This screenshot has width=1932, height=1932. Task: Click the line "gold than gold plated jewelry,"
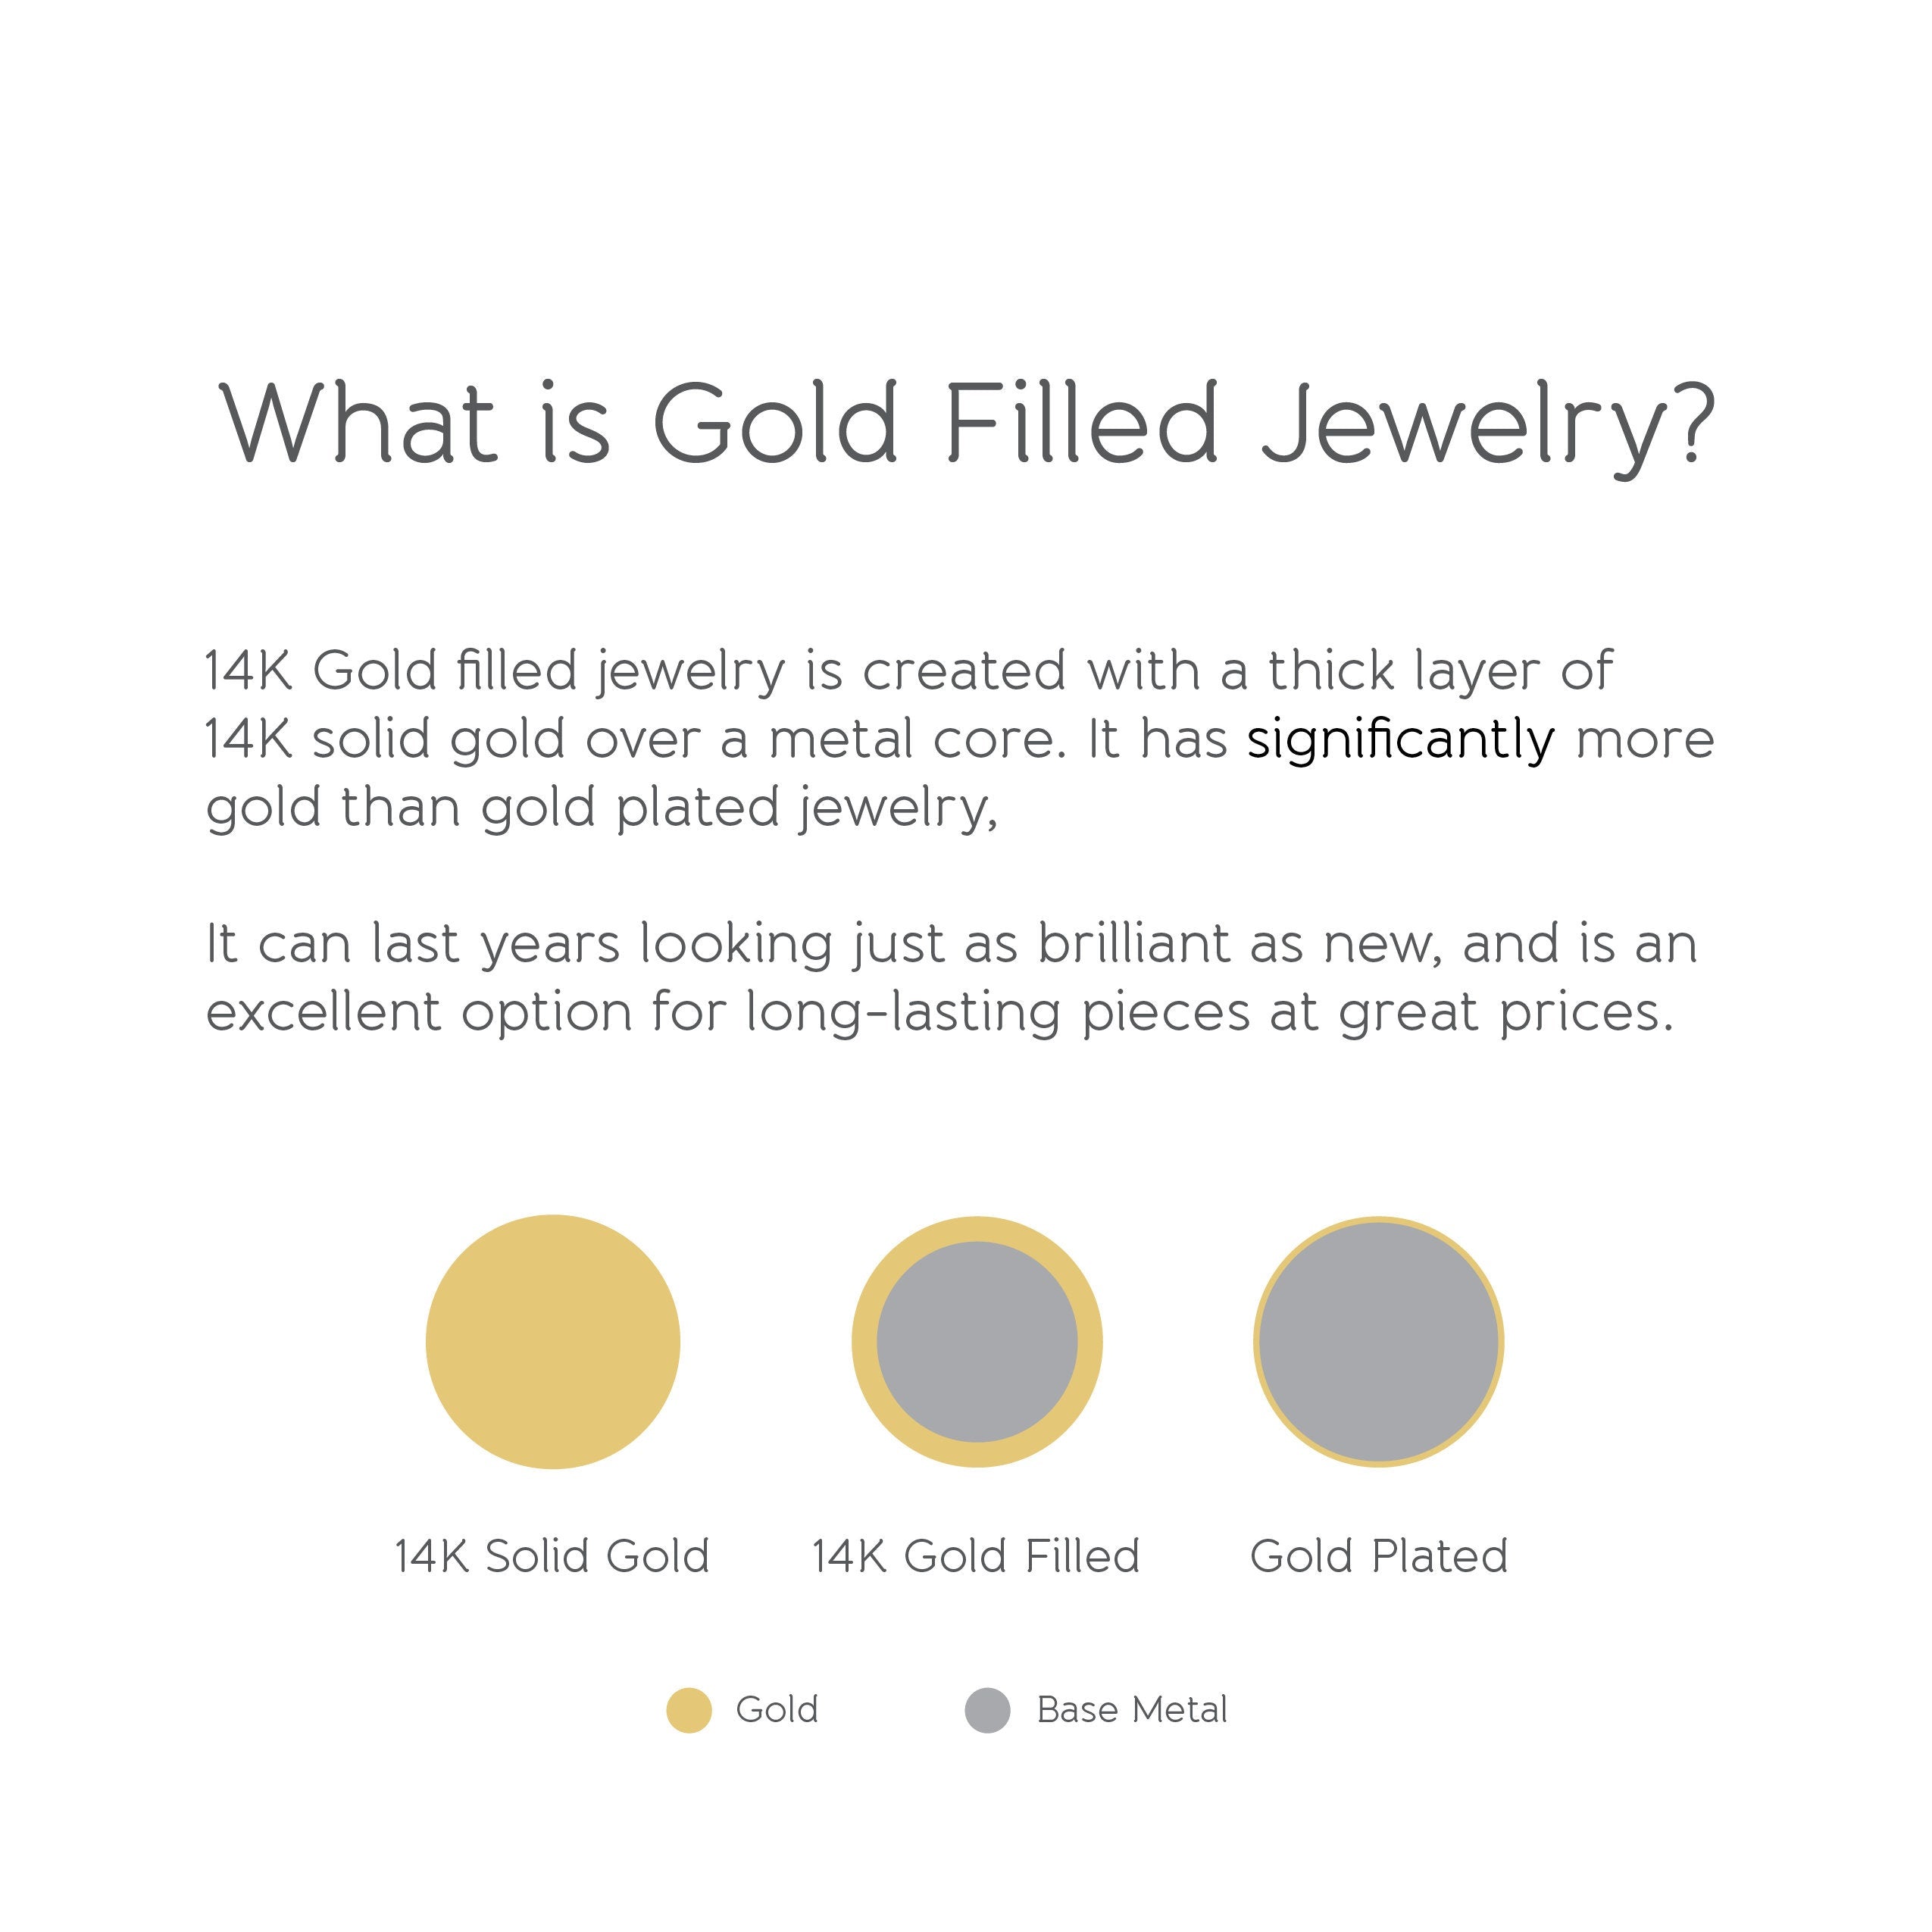coord(602,808)
